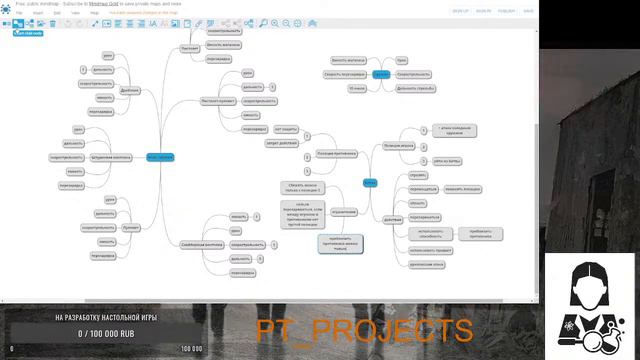This screenshot has width=640, height=360.
Task: Click the align text right icon
Action: point(141,24)
